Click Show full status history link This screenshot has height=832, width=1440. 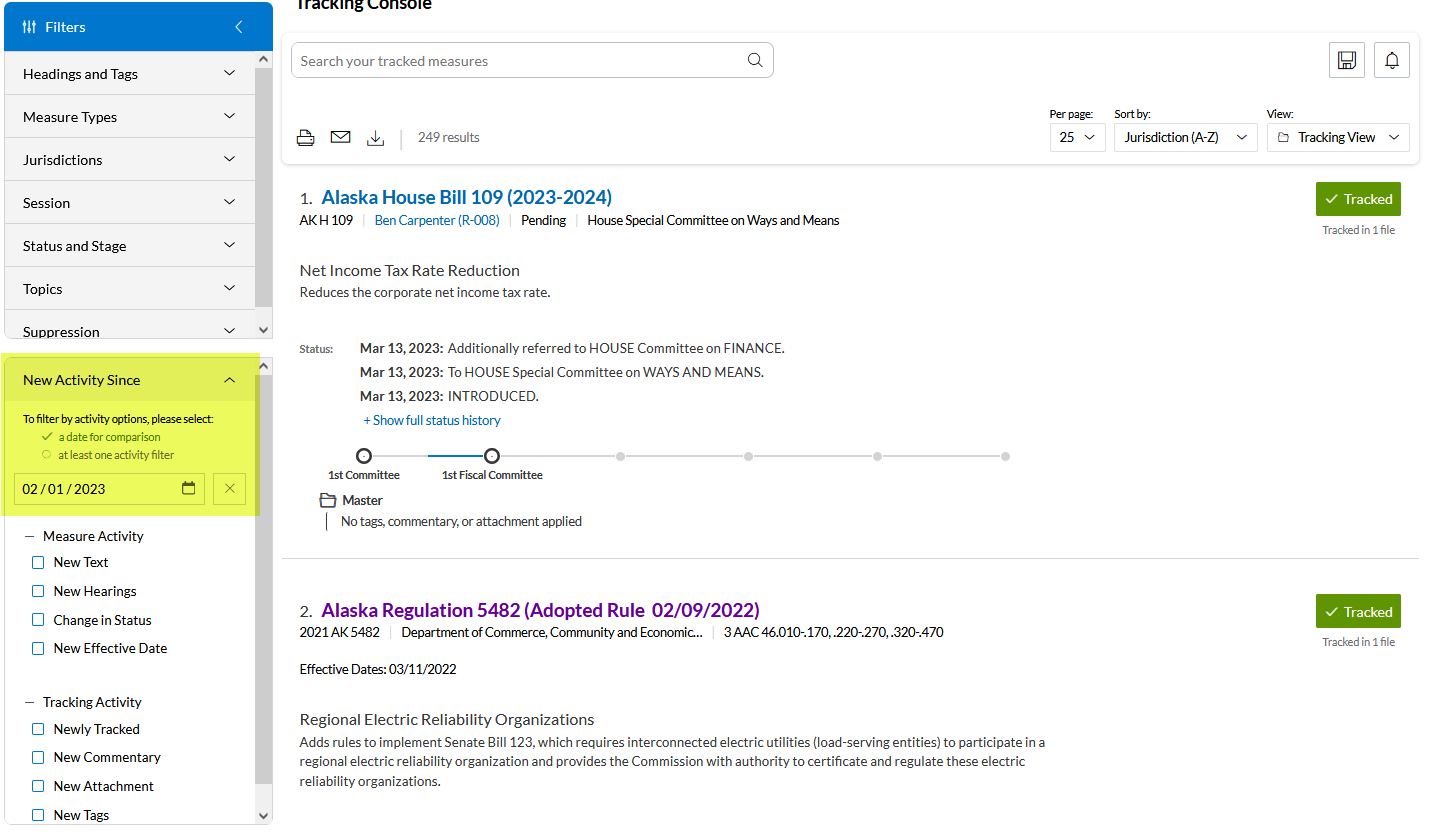coord(432,421)
